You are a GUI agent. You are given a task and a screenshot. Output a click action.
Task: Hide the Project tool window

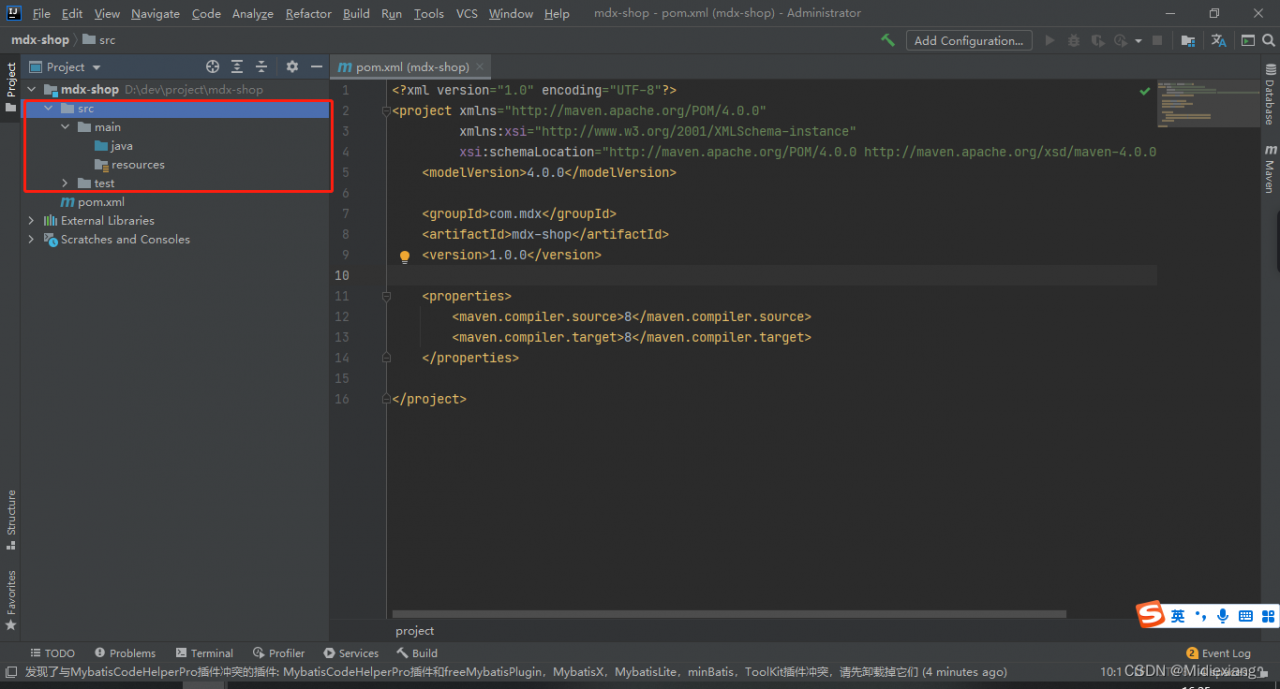[x=316, y=67]
